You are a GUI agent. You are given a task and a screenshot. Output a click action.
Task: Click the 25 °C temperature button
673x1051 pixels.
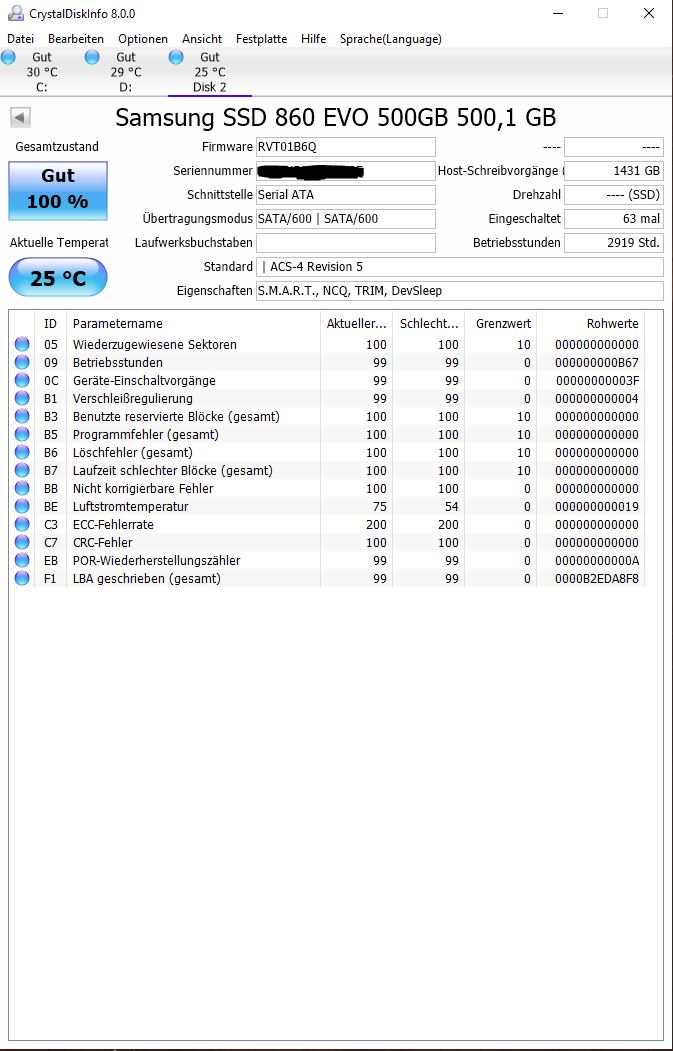point(58,277)
